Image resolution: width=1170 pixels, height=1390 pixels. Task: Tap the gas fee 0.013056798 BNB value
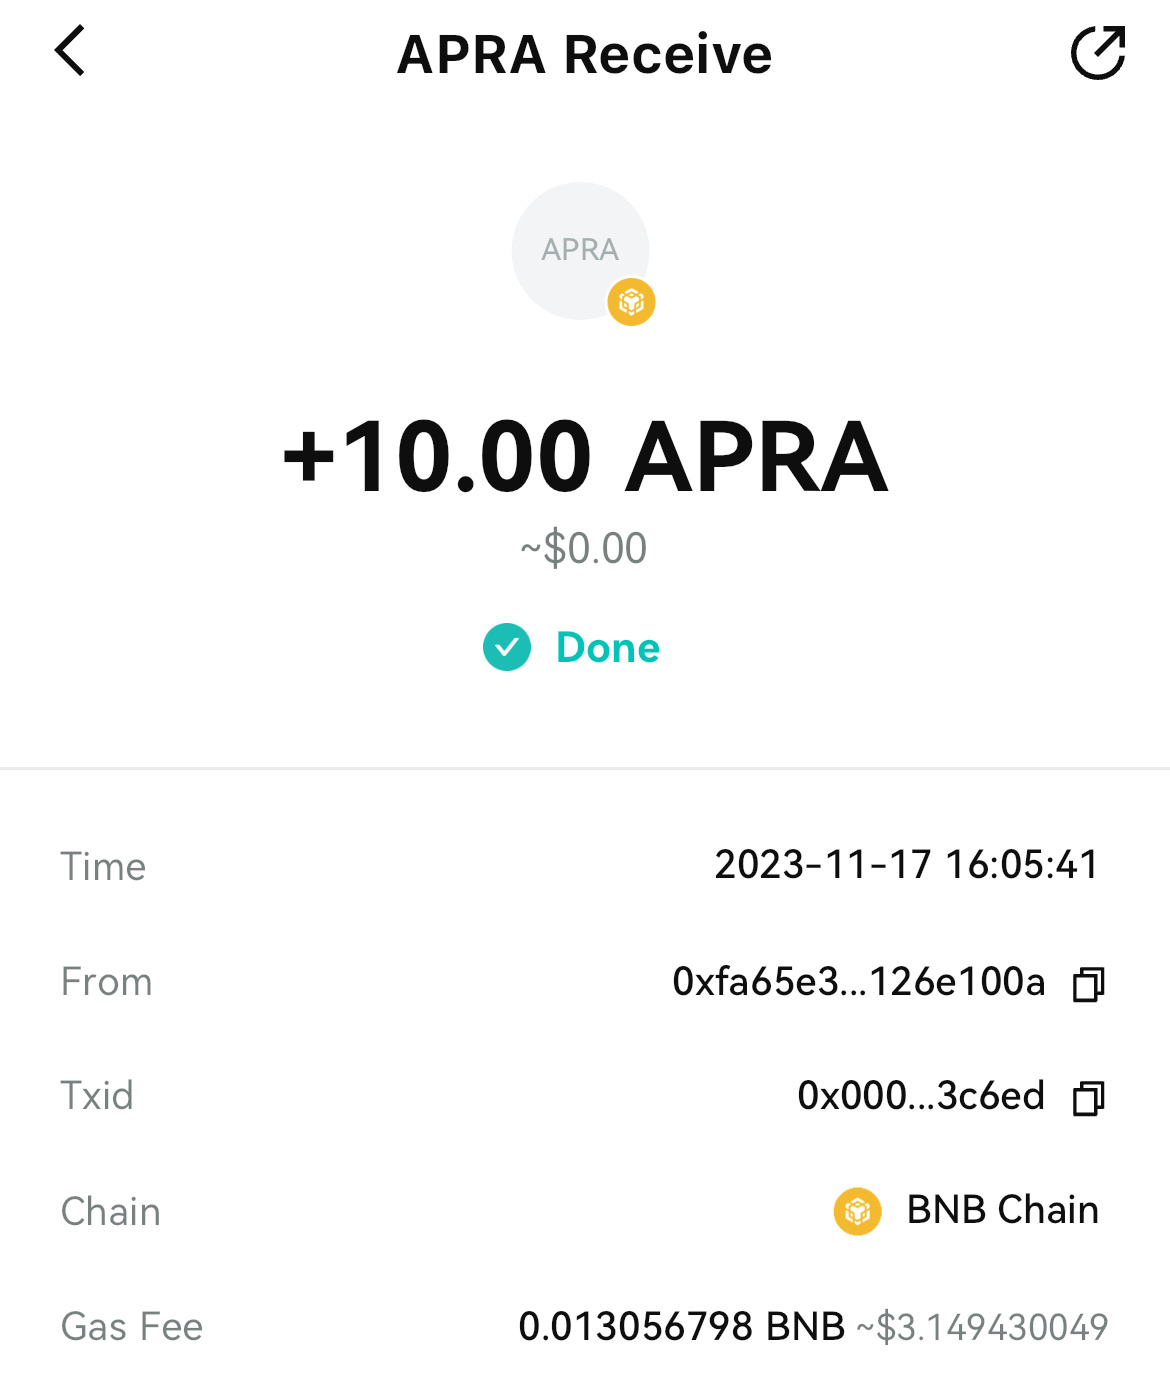(x=681, y=1327)
